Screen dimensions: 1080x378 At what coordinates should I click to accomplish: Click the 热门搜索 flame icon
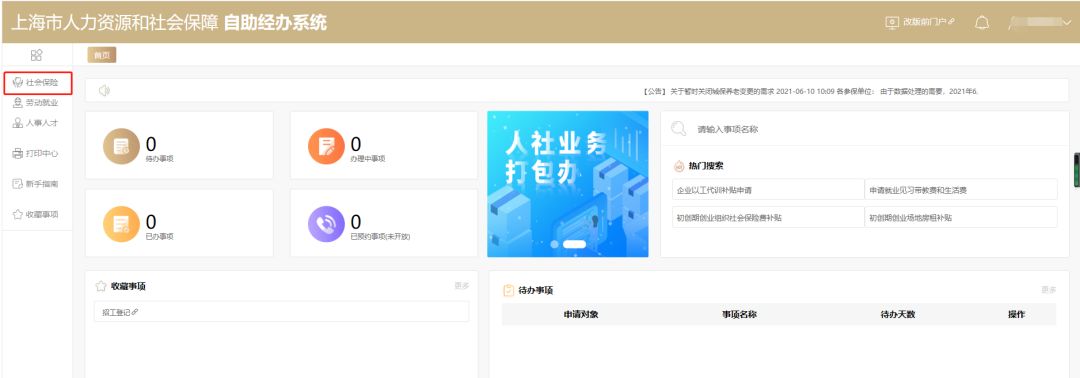click(x=678, y=166)
